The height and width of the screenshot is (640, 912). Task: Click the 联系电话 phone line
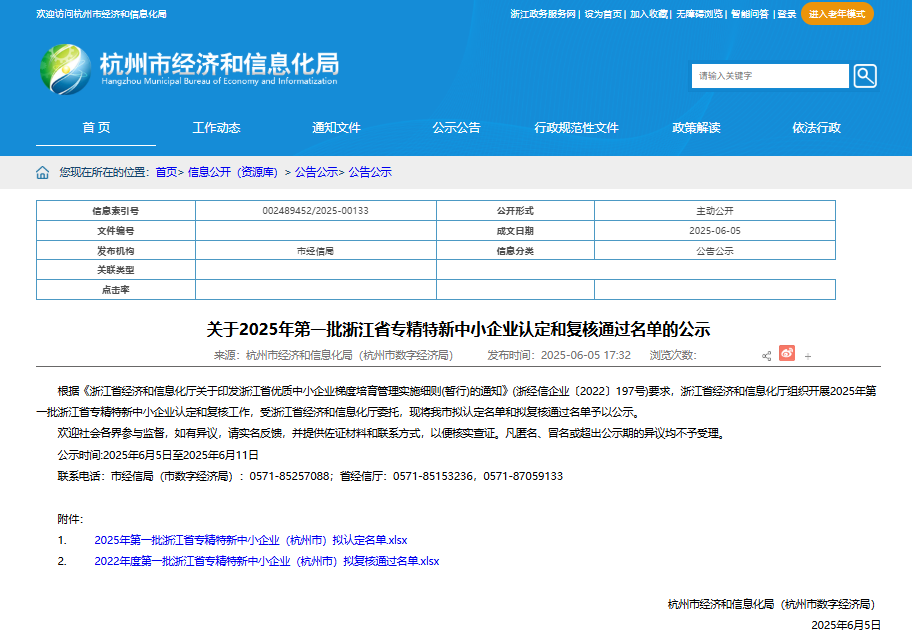310,476
